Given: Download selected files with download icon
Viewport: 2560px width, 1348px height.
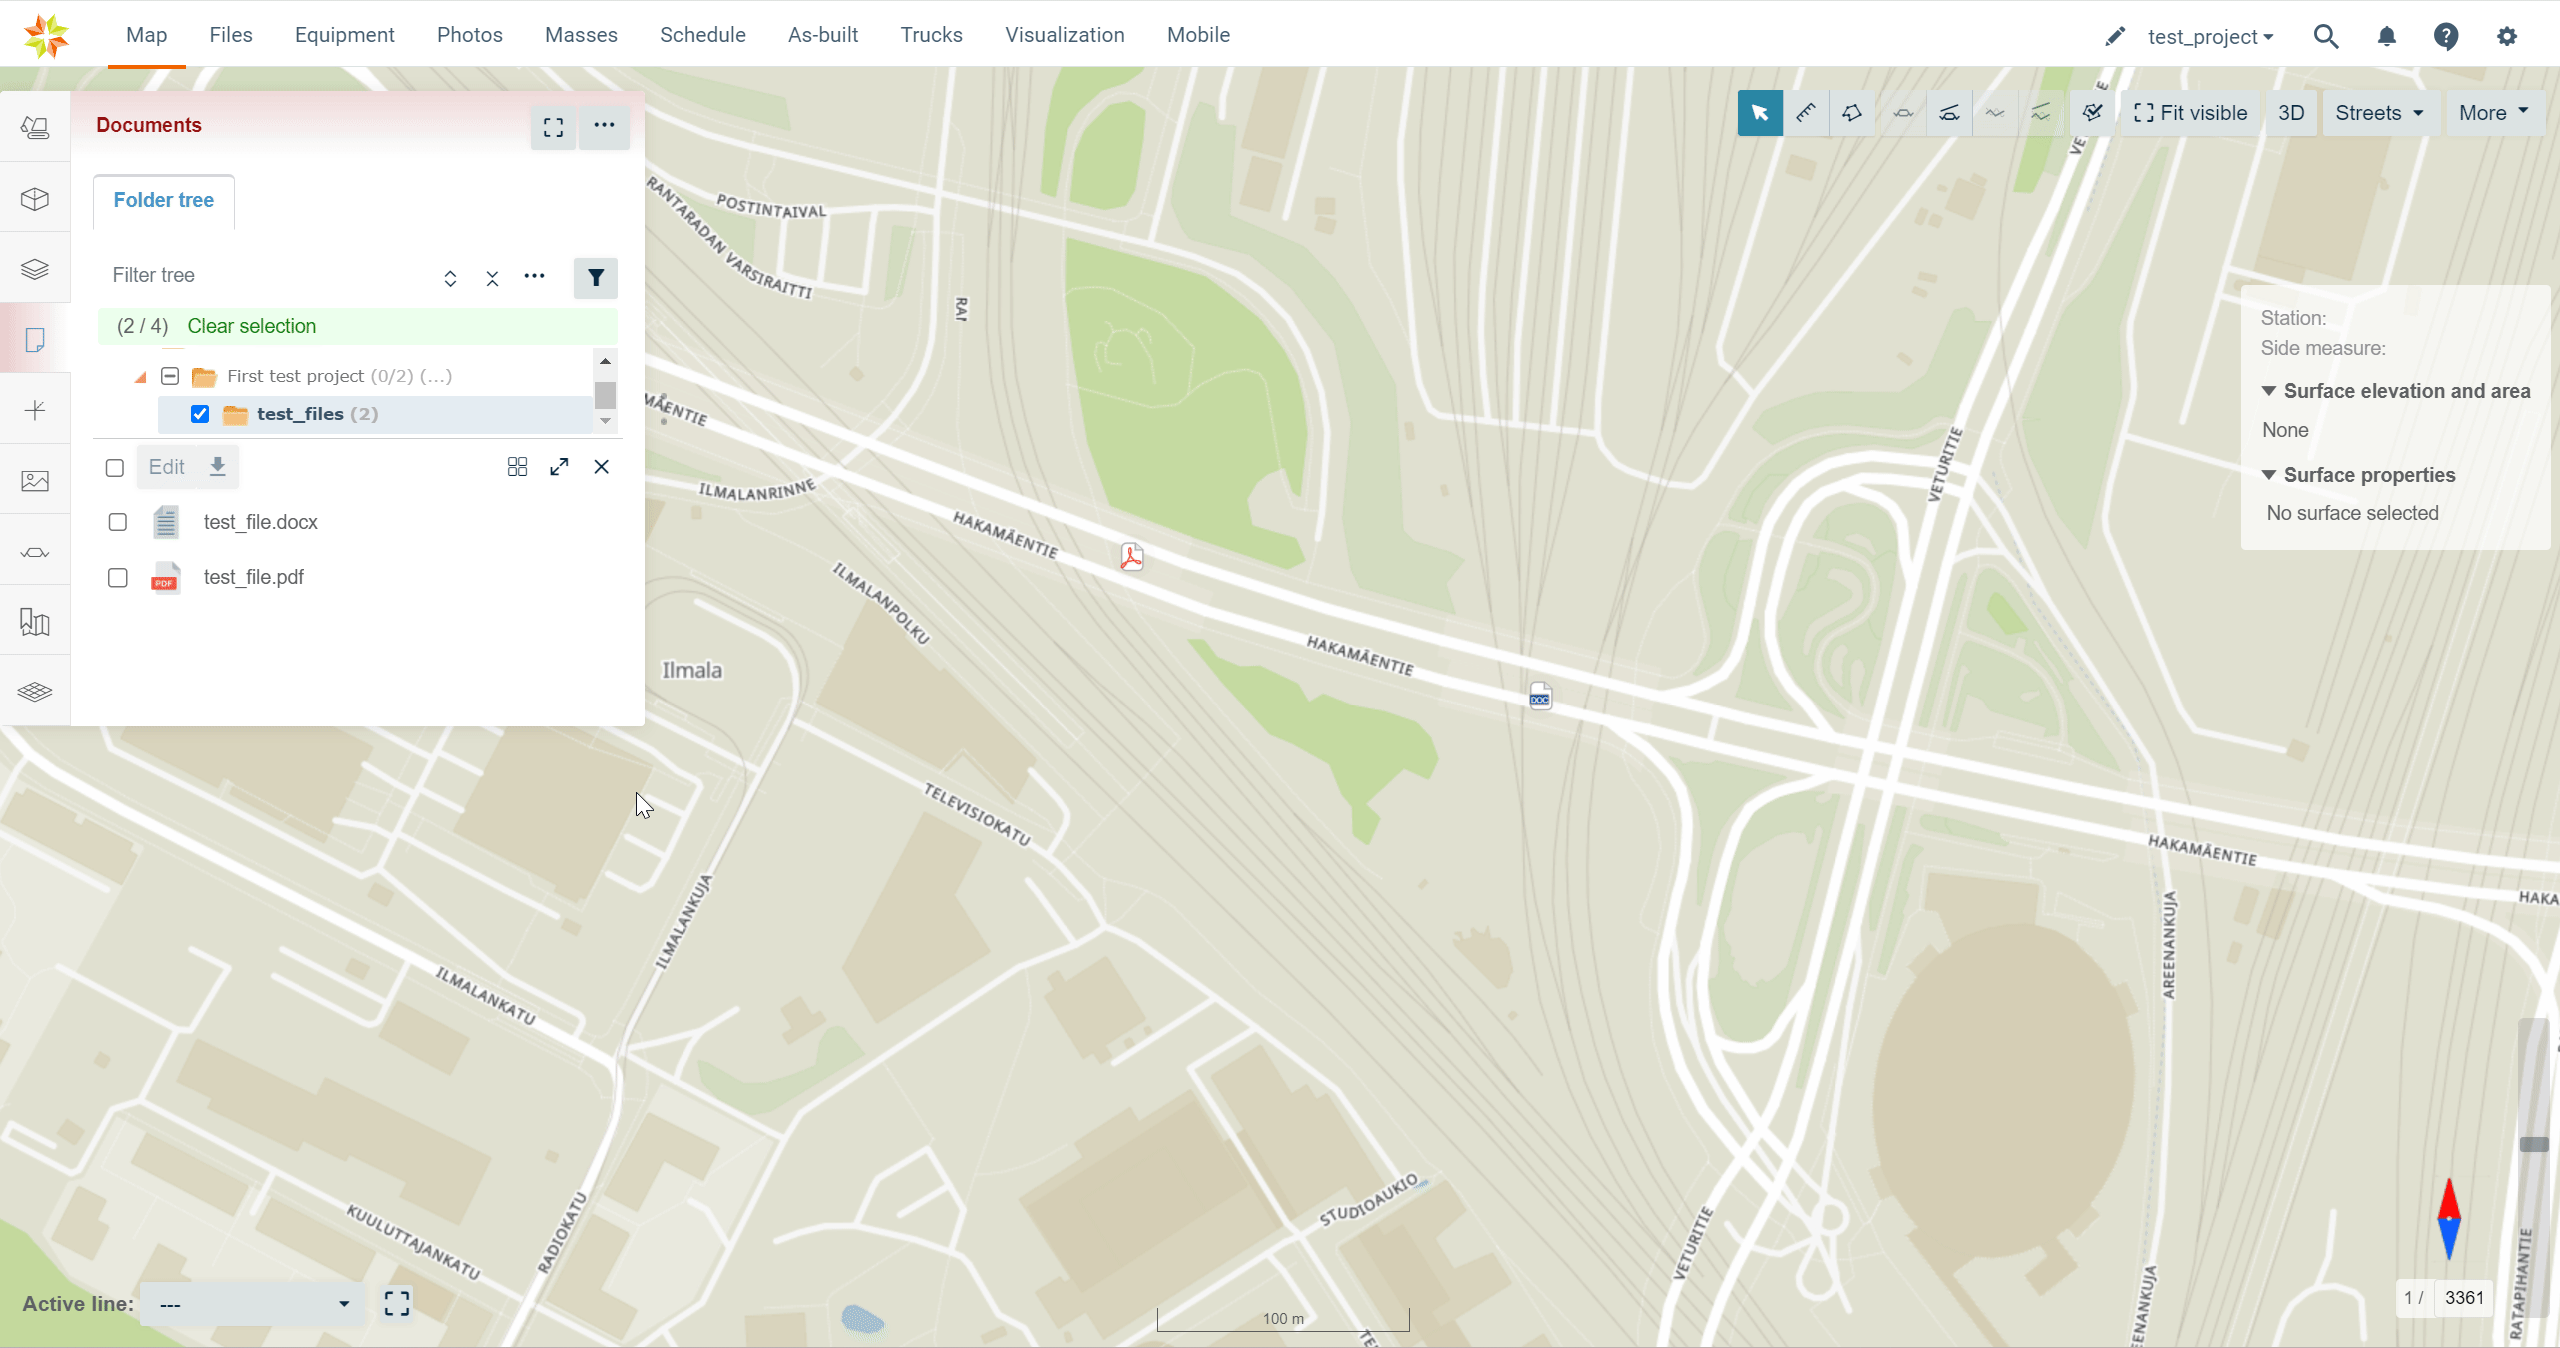Looking at the screenshot, I should (217, 467).
